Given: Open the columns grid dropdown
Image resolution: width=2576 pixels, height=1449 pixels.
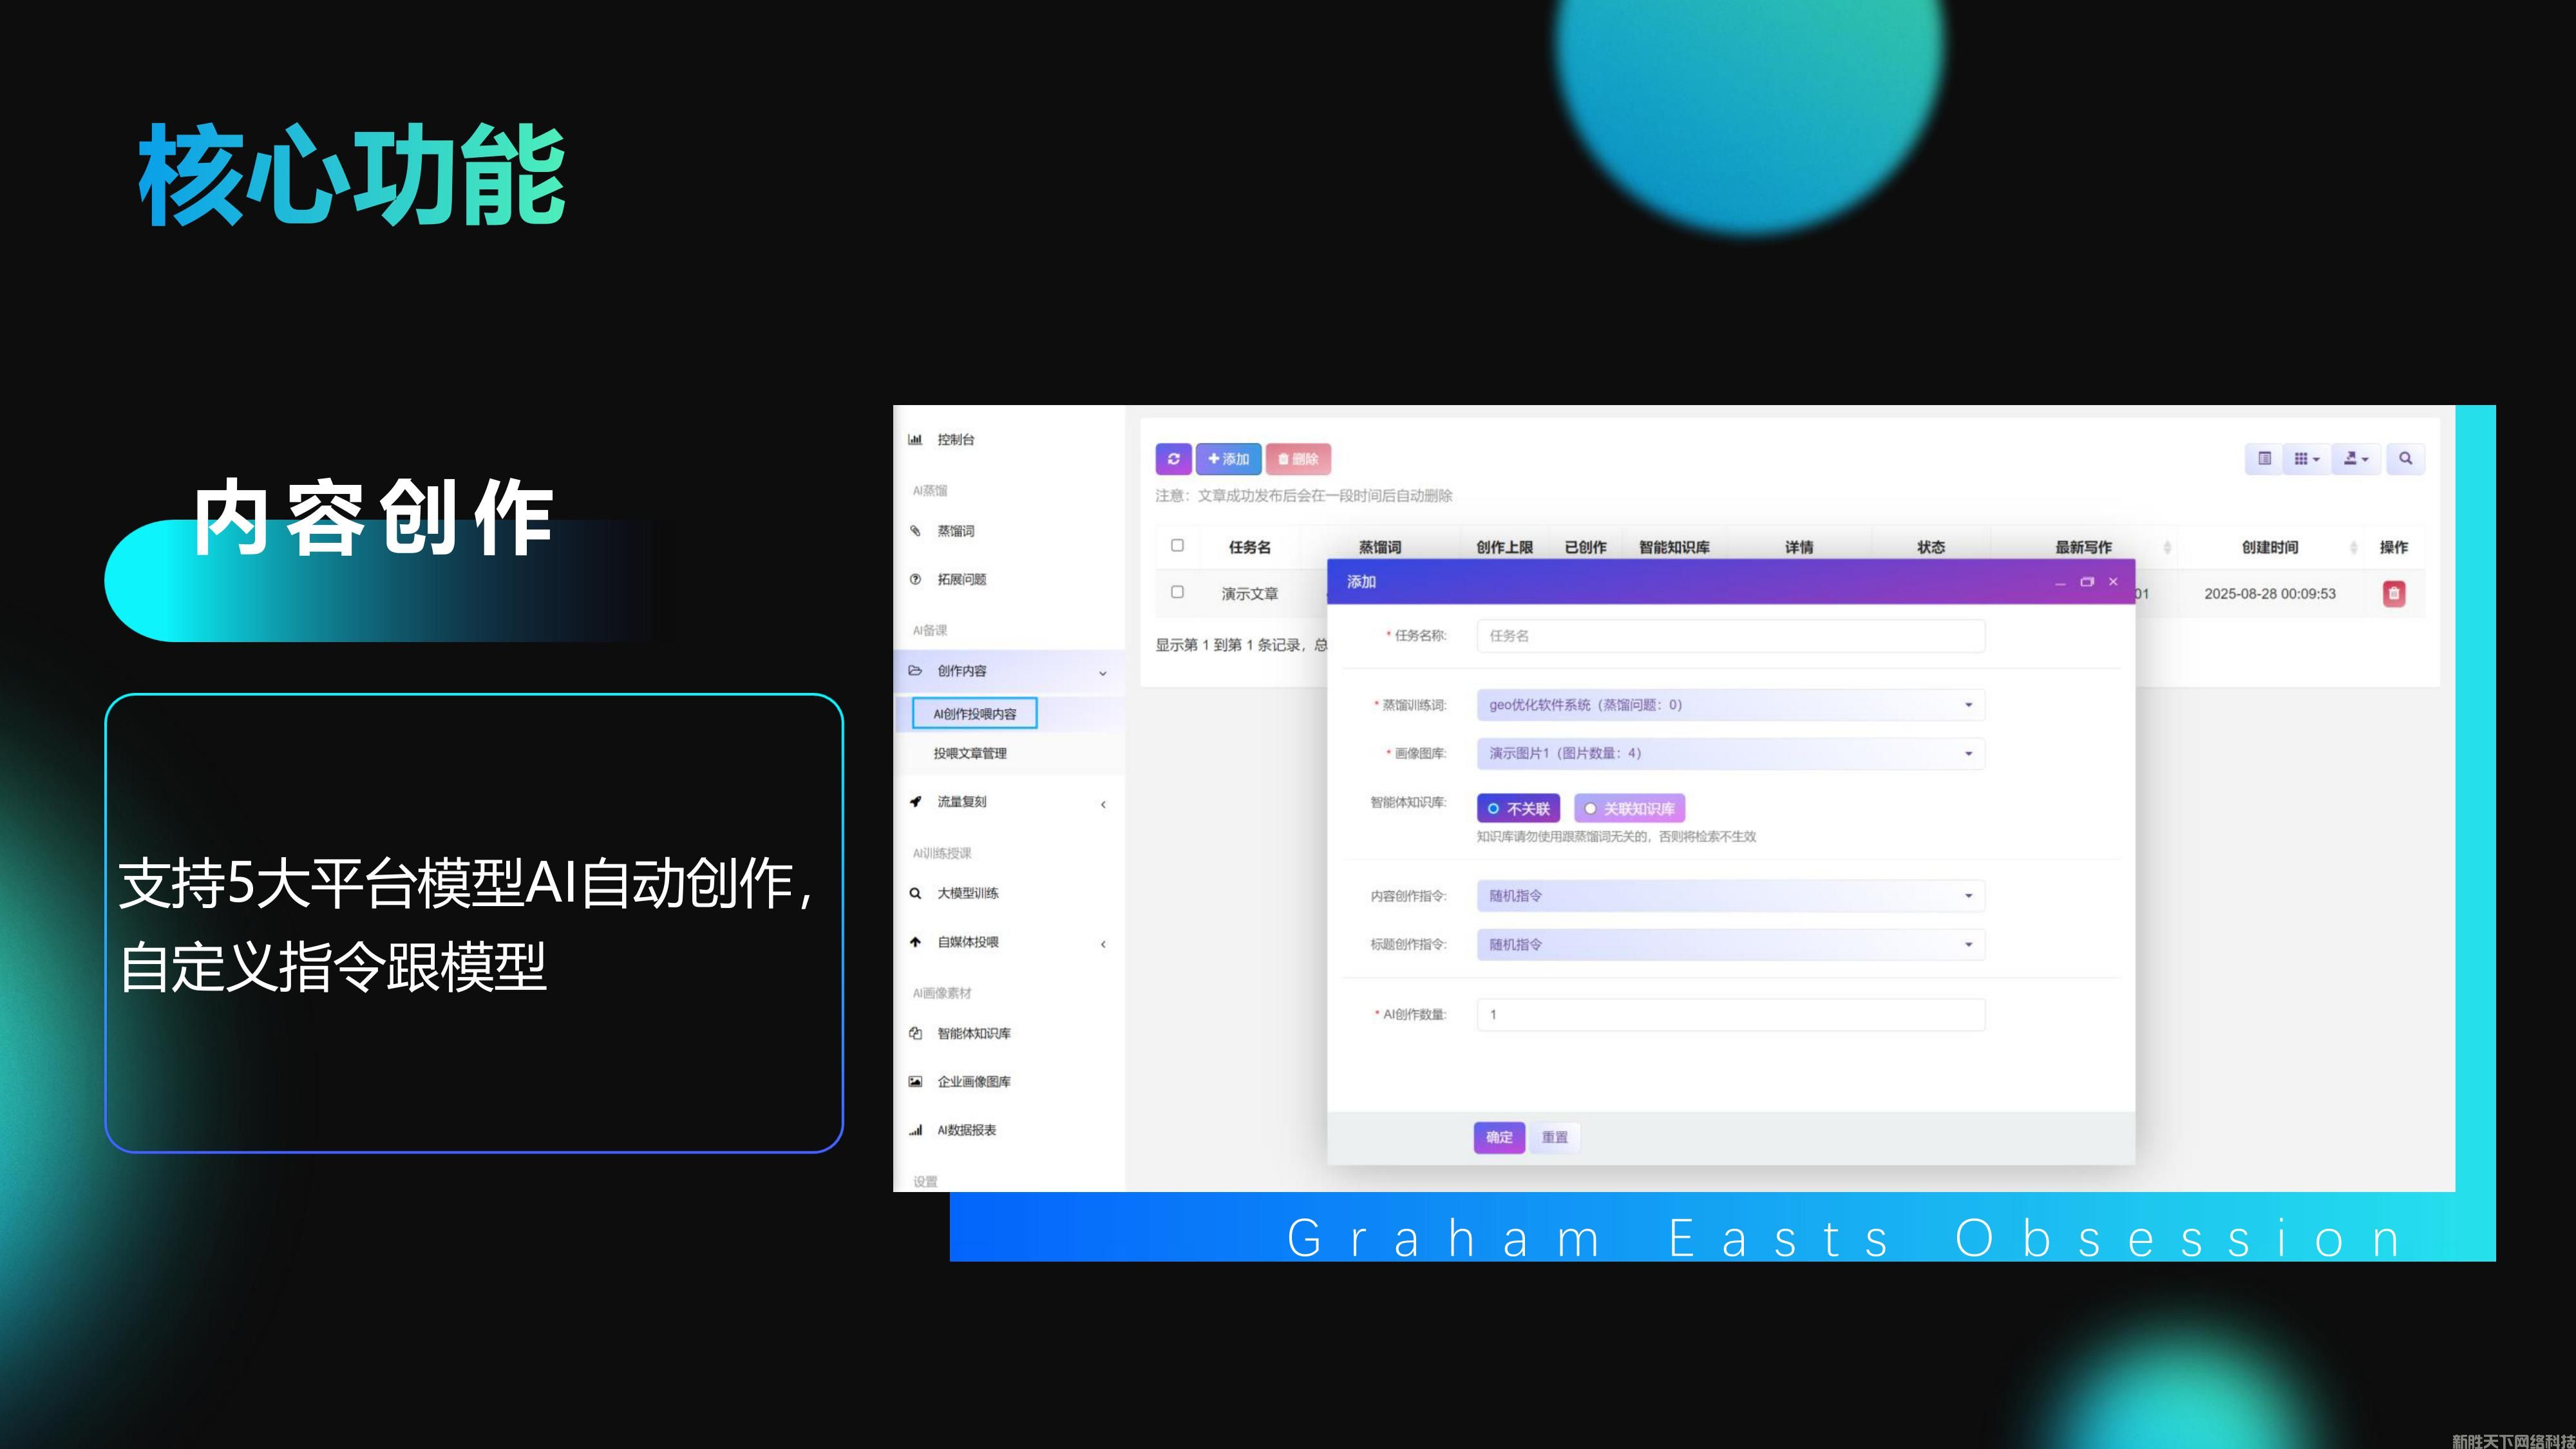Looking at the screenshot, I should pos(2307,459).
